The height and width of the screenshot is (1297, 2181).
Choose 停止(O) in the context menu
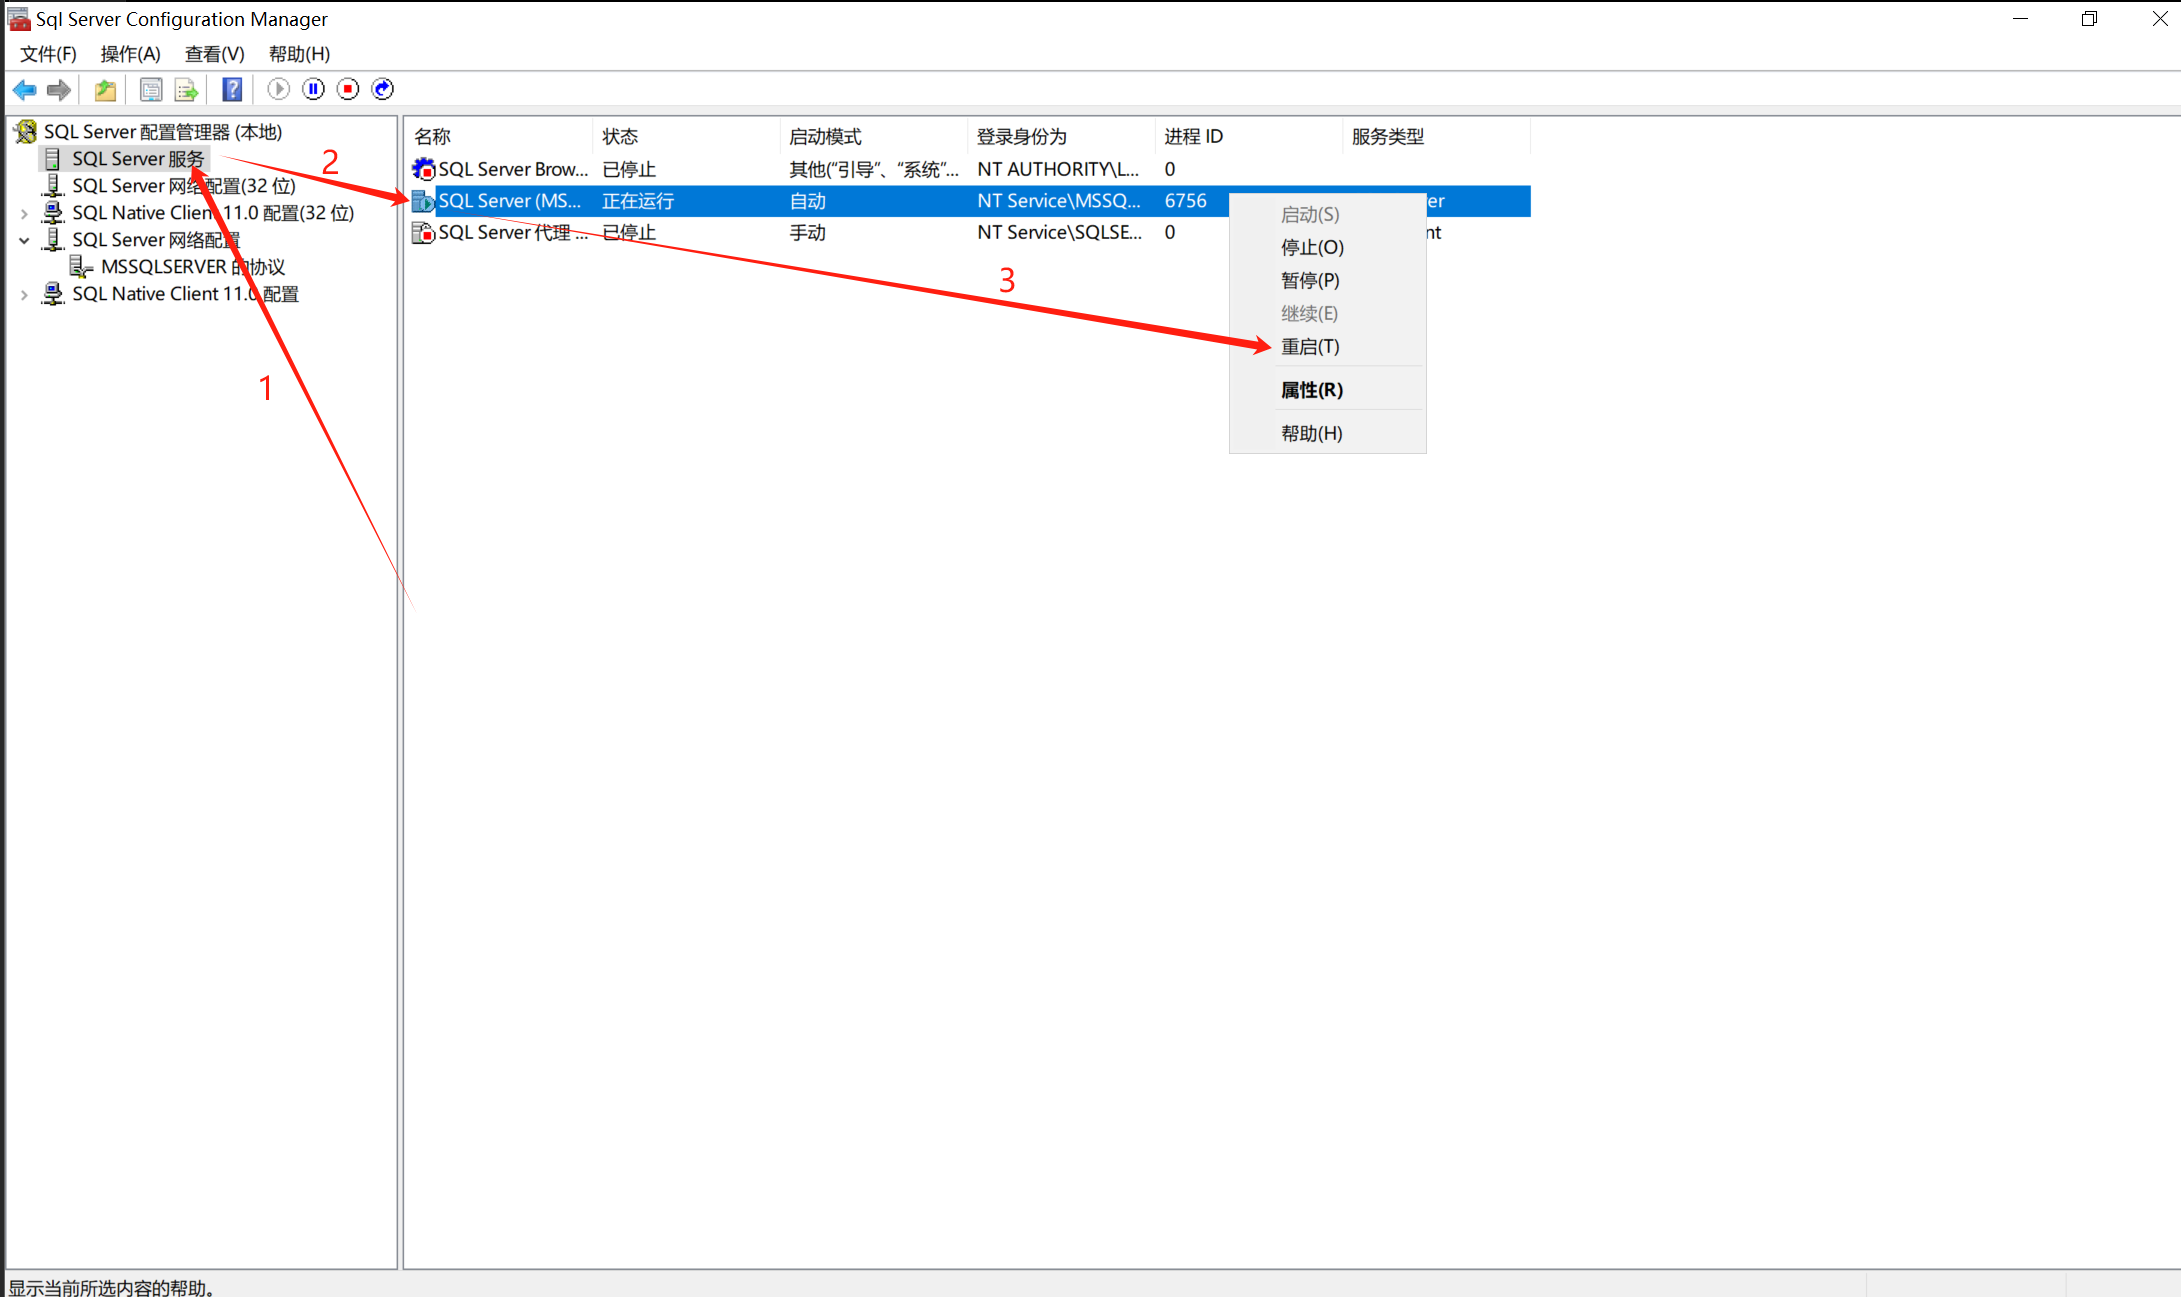coord(1312,248)
